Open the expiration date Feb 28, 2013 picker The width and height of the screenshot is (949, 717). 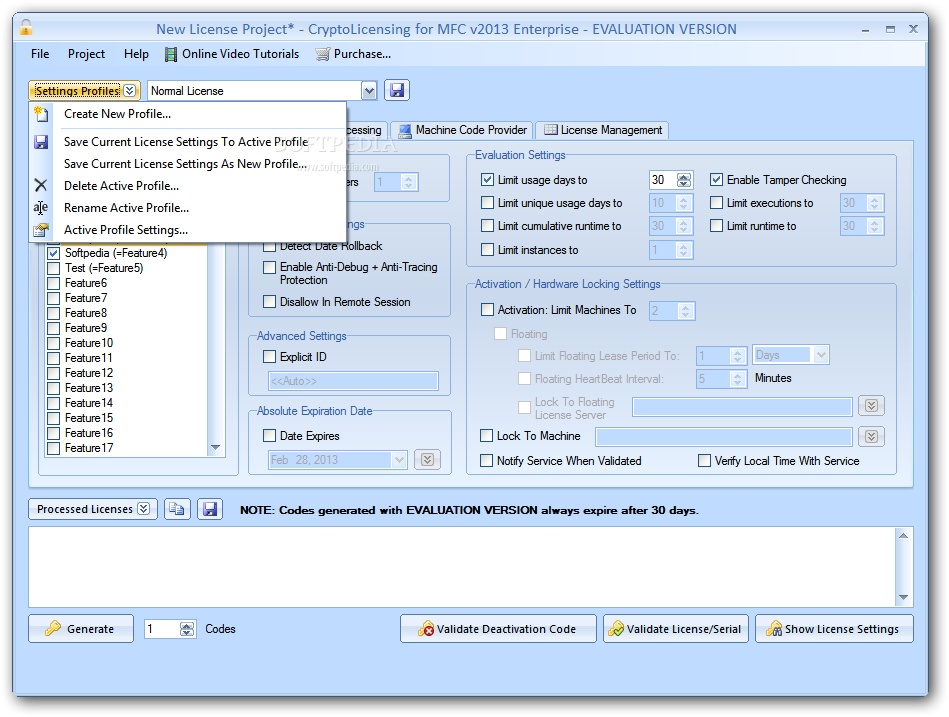[x=399, y=460]
